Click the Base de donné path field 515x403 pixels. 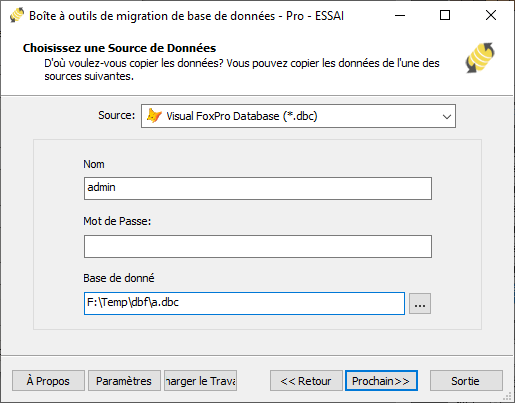pos(244,303)
